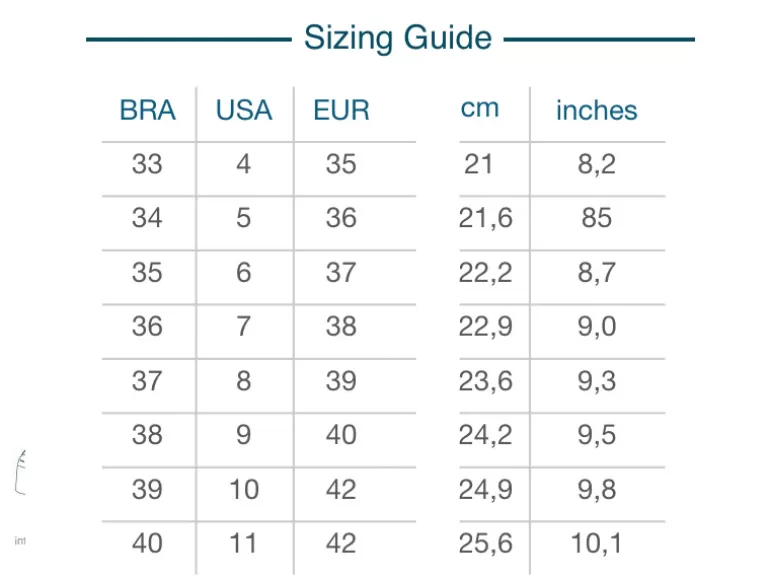Click the inches column header

pyautogui.click(x=597, y=110)
